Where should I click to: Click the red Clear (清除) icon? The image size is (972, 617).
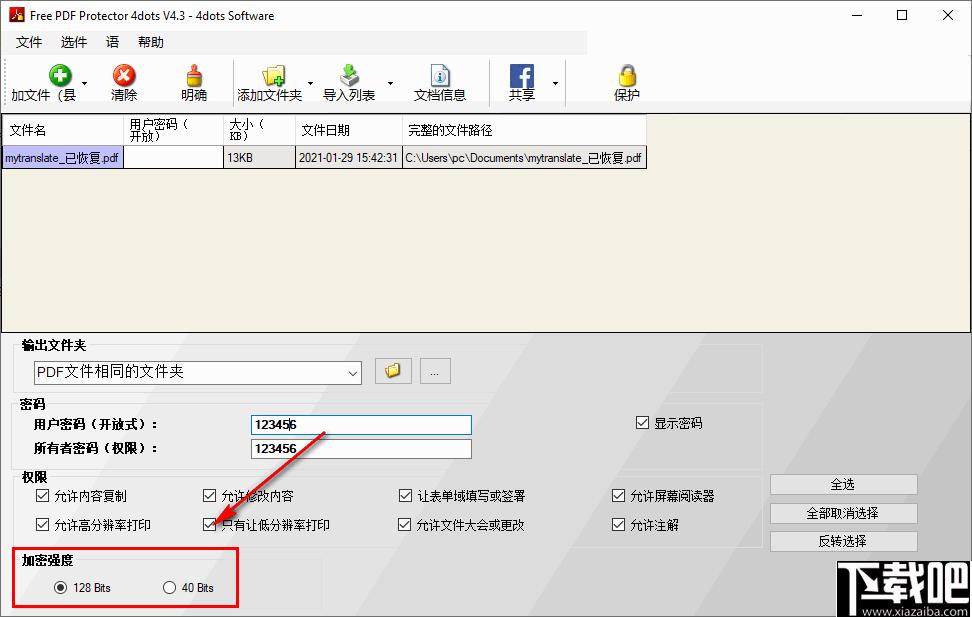[124, 76]
